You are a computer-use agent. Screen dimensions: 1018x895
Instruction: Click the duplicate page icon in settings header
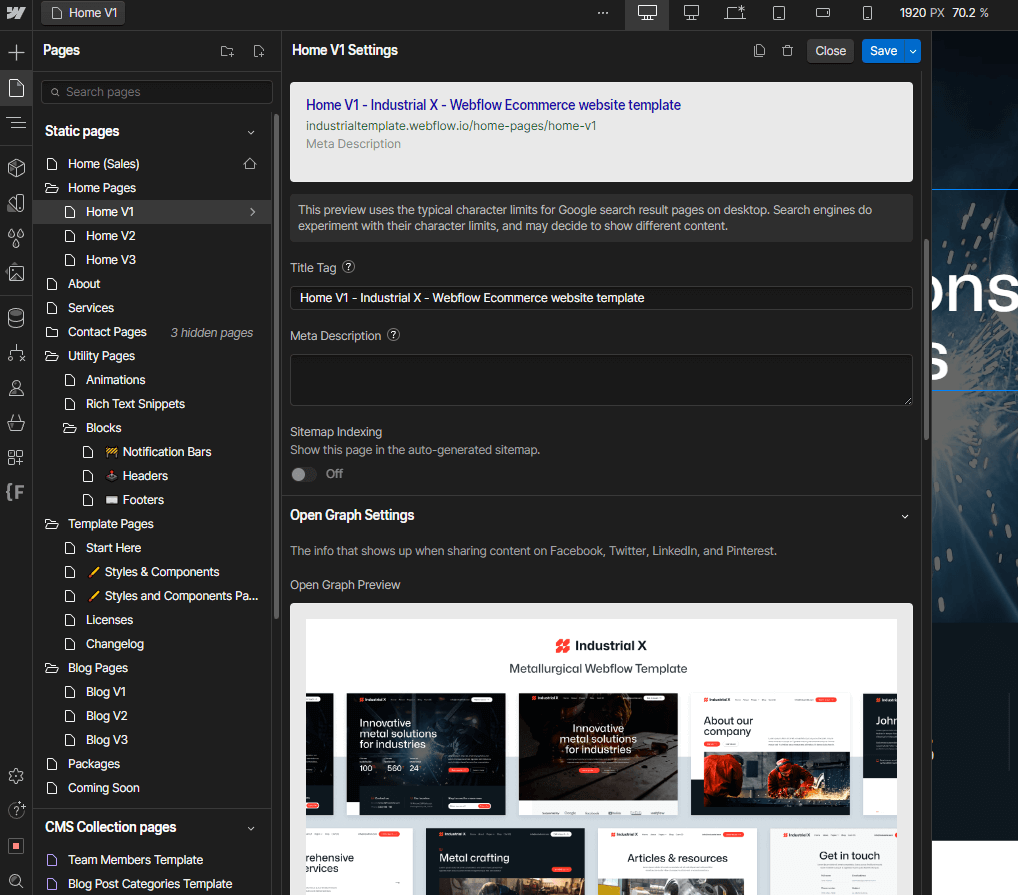pos(759,50)
